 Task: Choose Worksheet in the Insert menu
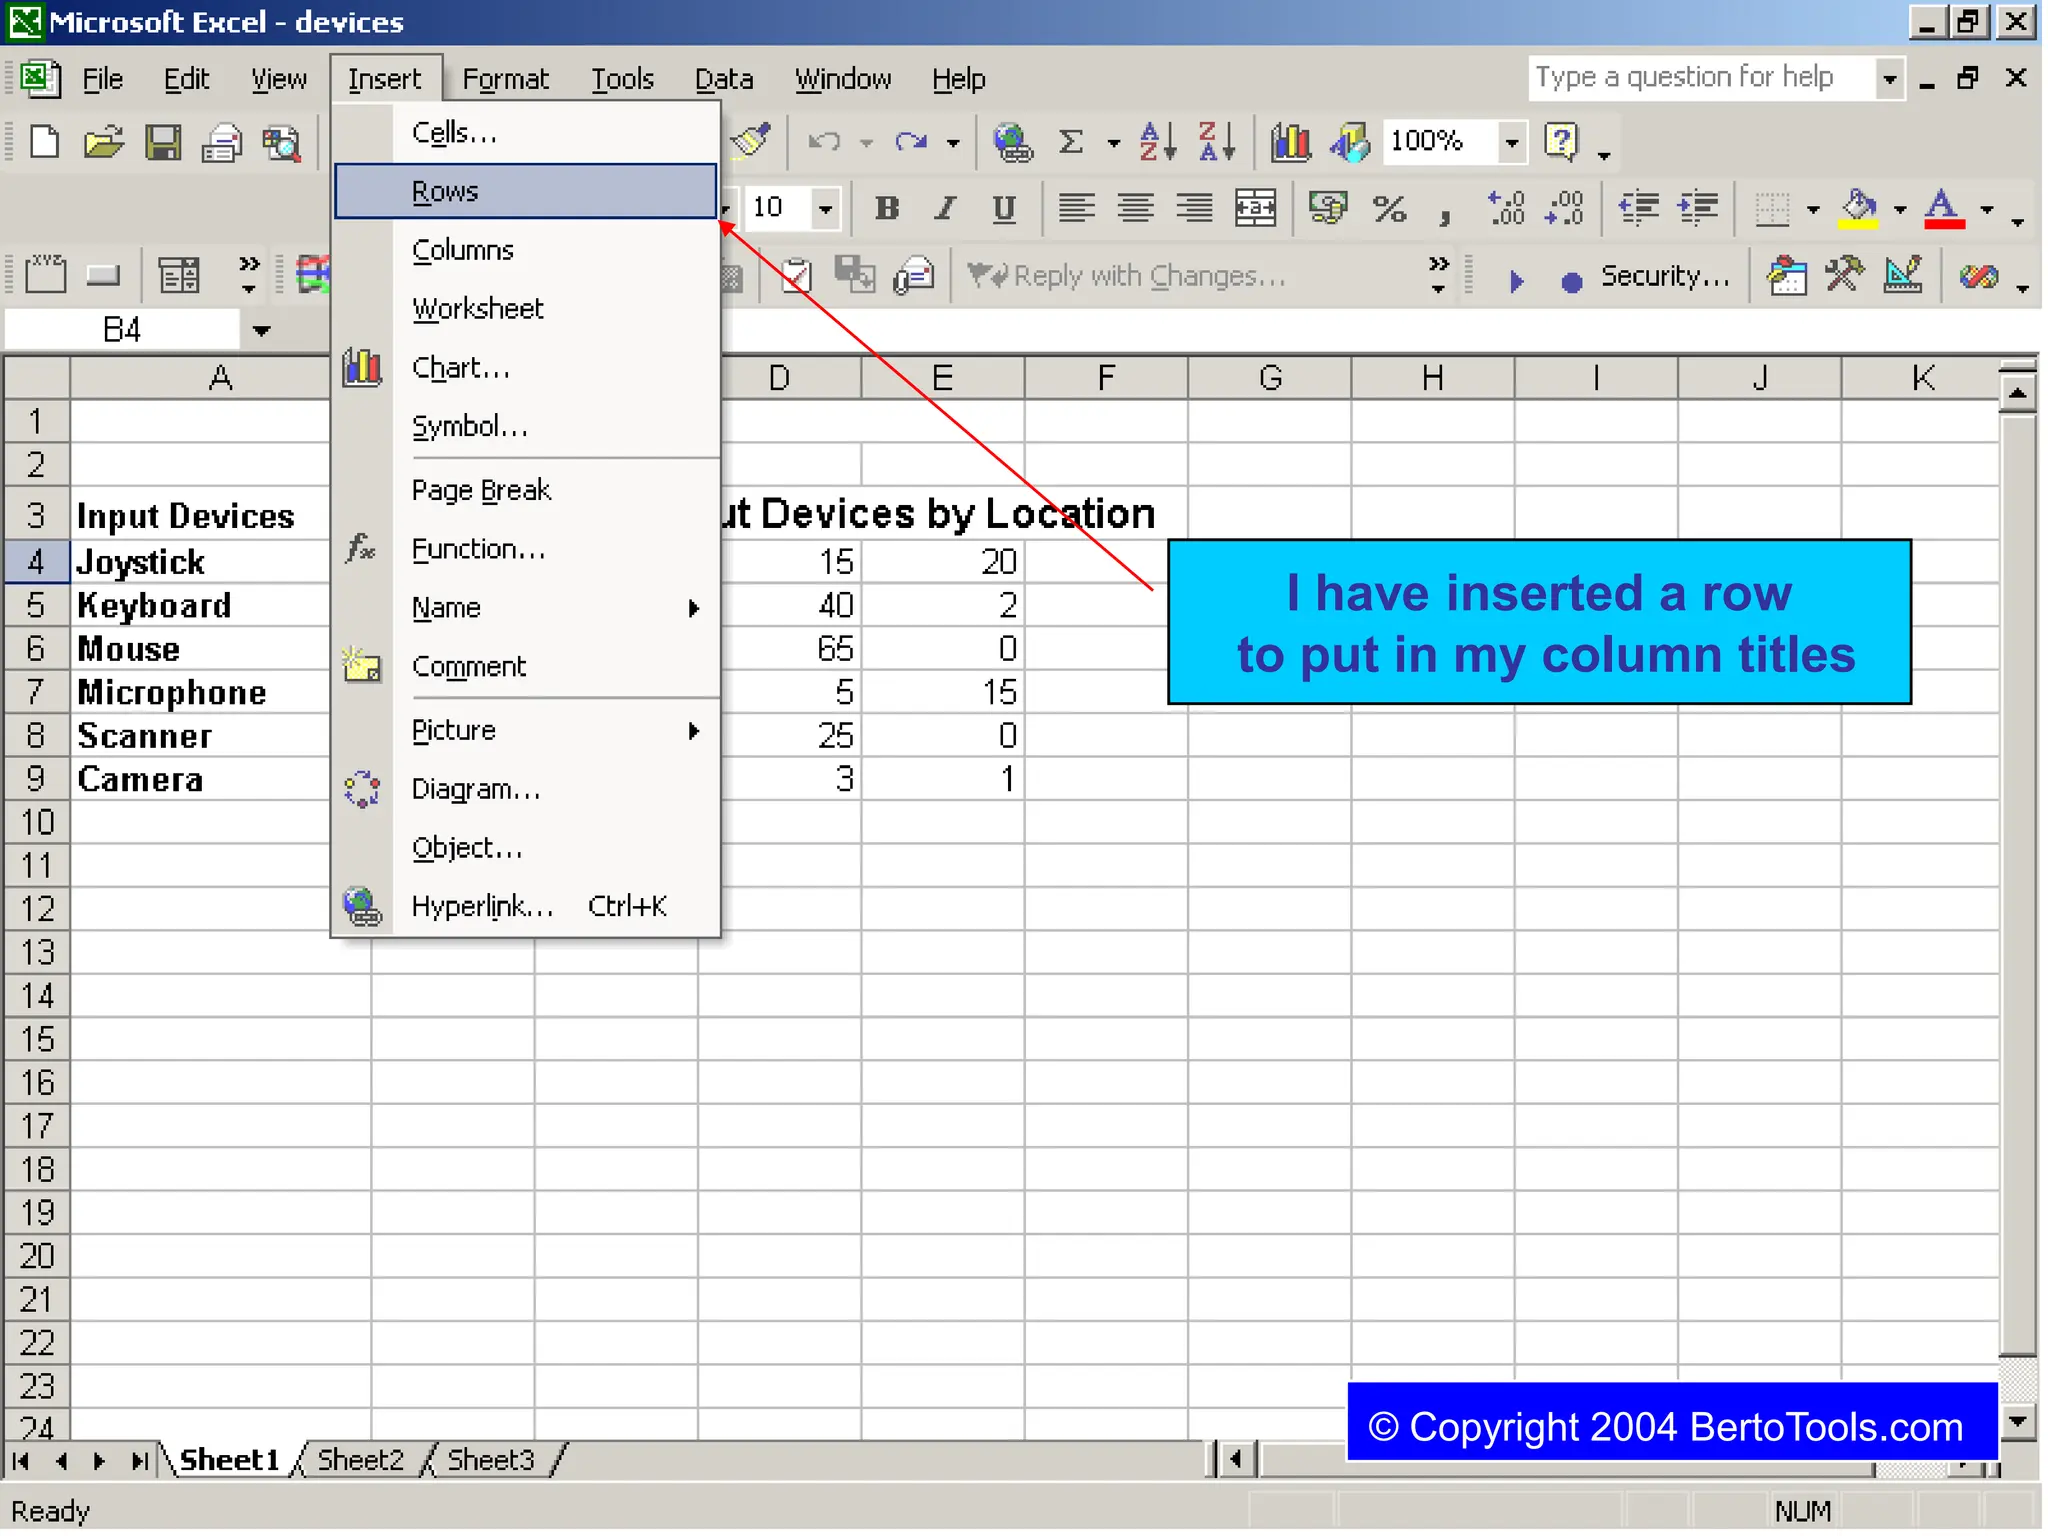coord(526,308)
